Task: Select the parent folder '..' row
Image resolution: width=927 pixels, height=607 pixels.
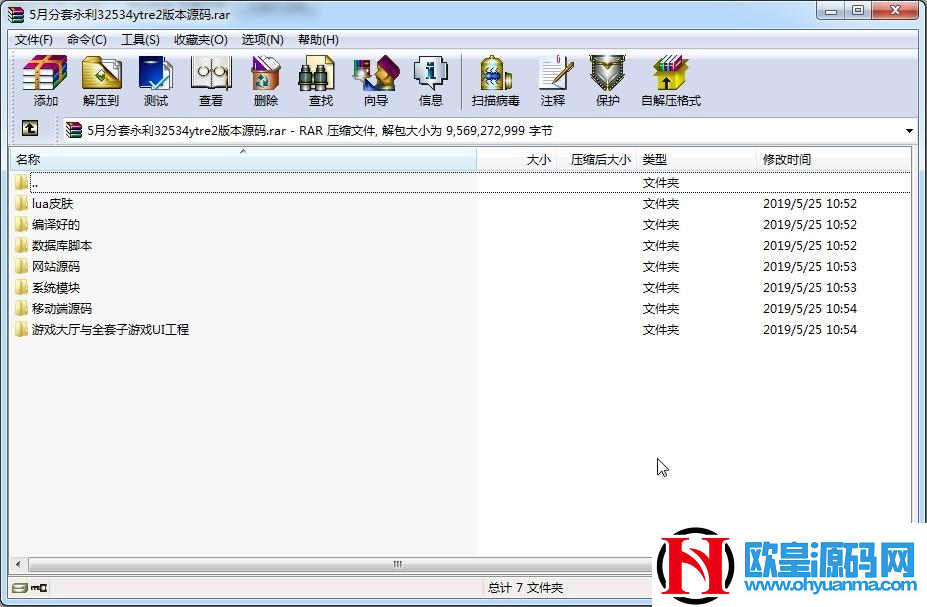Action: point(461,183)
